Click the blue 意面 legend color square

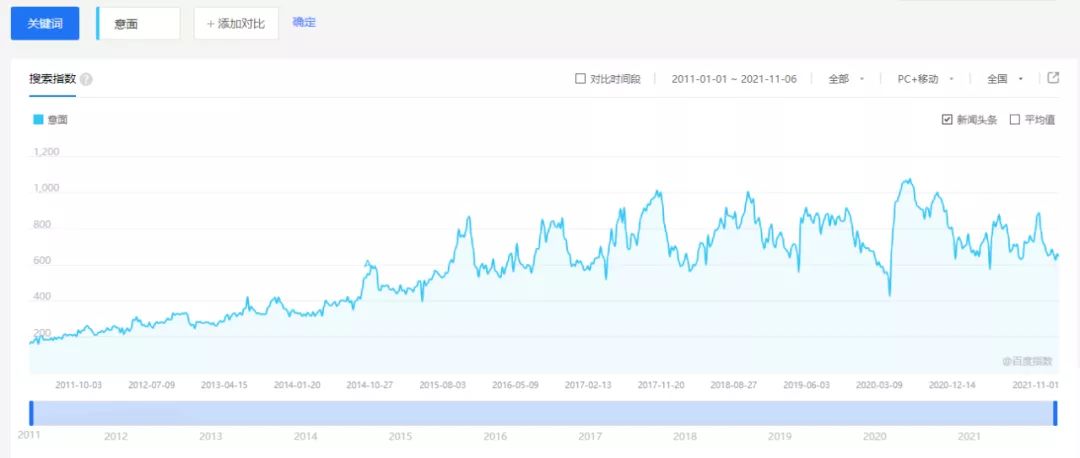point(38,120)
